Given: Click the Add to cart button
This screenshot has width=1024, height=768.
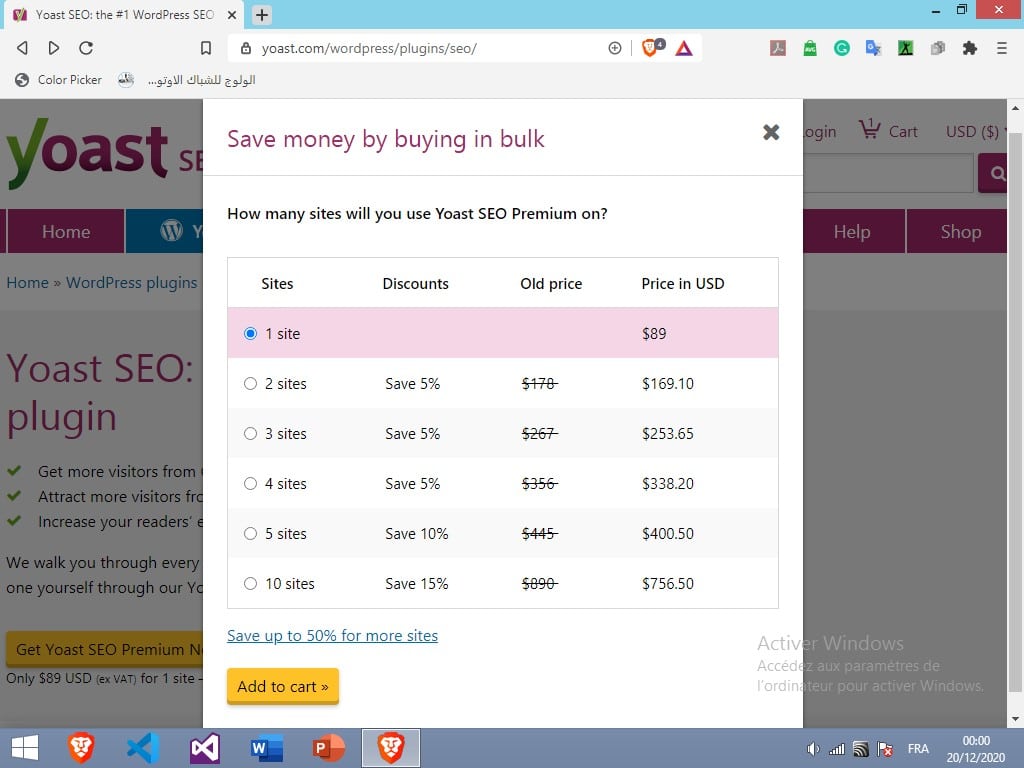Looking at the screenshot, I should tap(283, 687).
